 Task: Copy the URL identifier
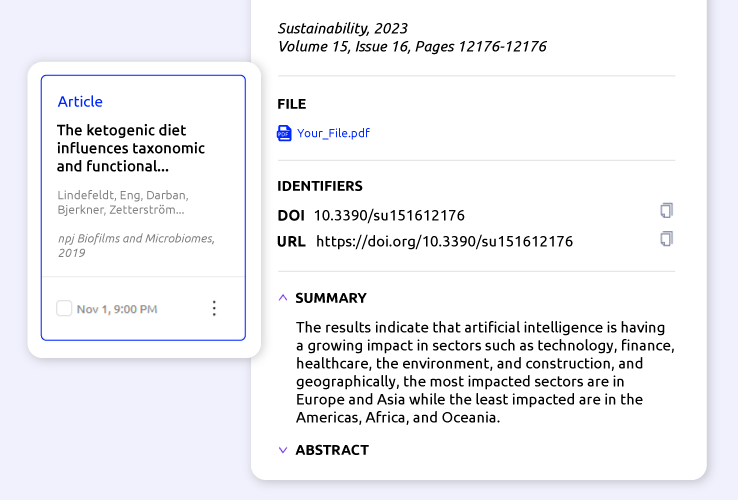point(666,239)
